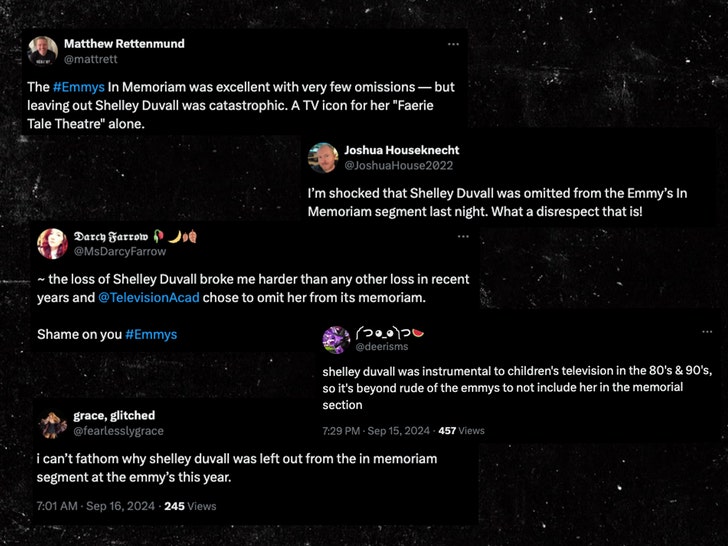View the 457 Views count
Image resolution: width=728 pixels, height=546 pixels.
tap(461, 431)
